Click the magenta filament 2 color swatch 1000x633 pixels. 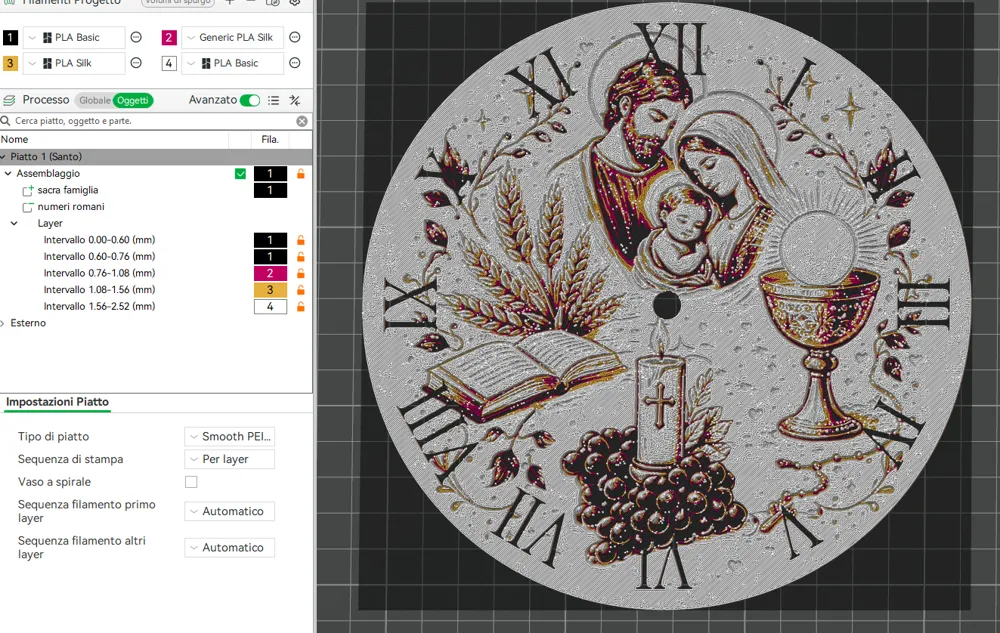pos(169,38)
